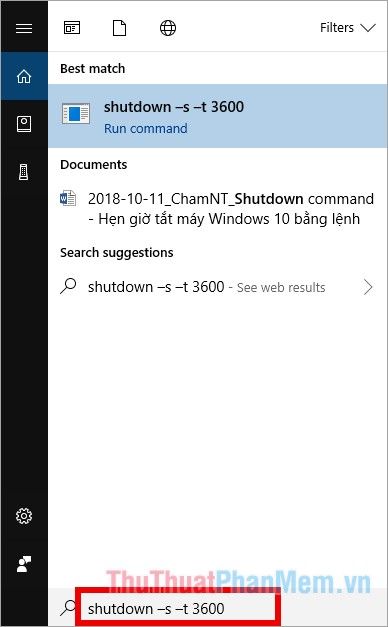Run the shutdown –s –t 3600 best match
Viewport: 388px width, 627px height.
tap(218, 116)
